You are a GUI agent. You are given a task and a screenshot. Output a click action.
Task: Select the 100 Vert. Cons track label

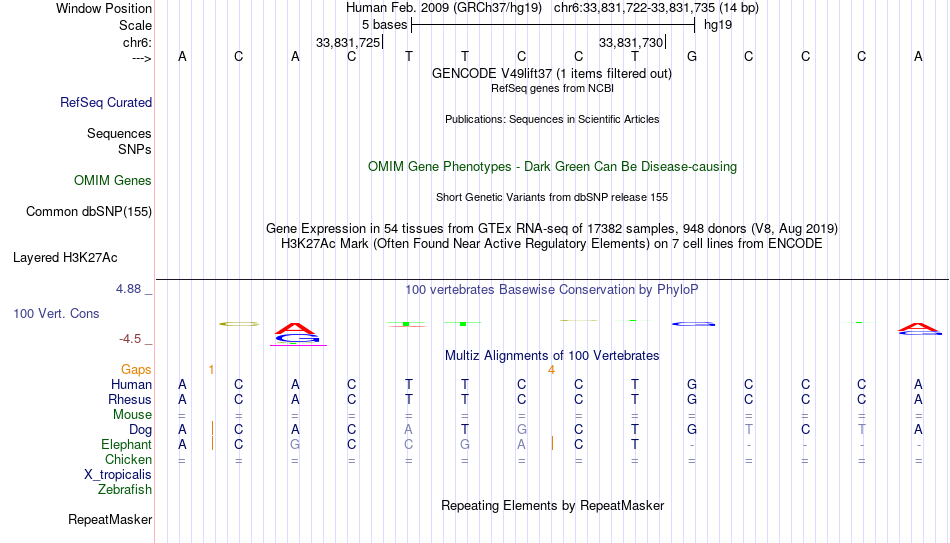click(x=56, y=313)
